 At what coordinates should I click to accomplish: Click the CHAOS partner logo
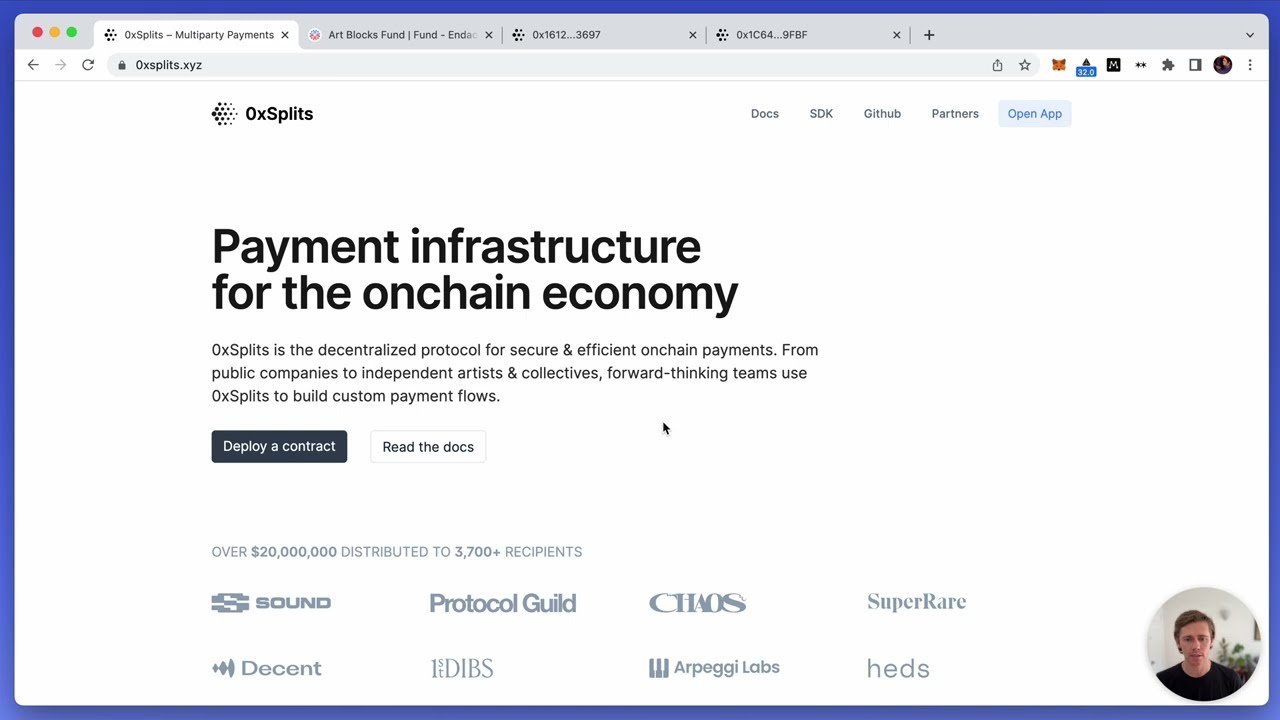(697, 603)
